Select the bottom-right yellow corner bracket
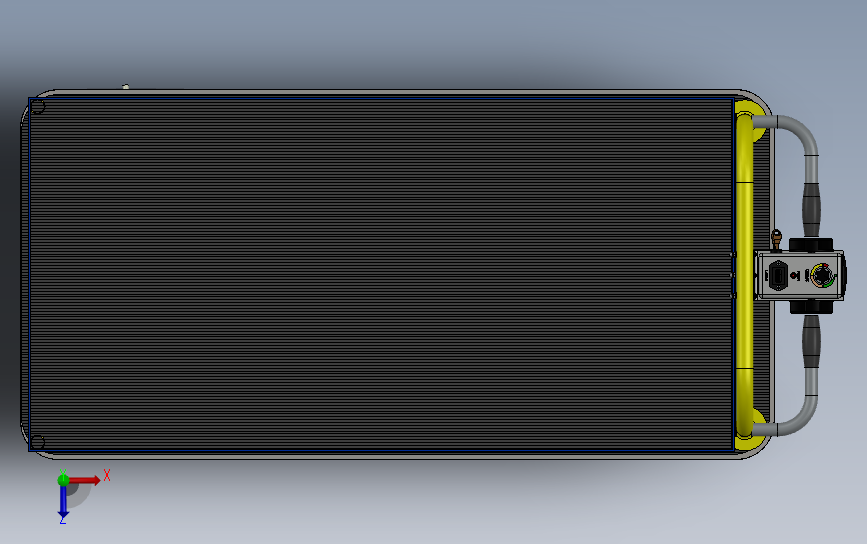 point(752,430)
